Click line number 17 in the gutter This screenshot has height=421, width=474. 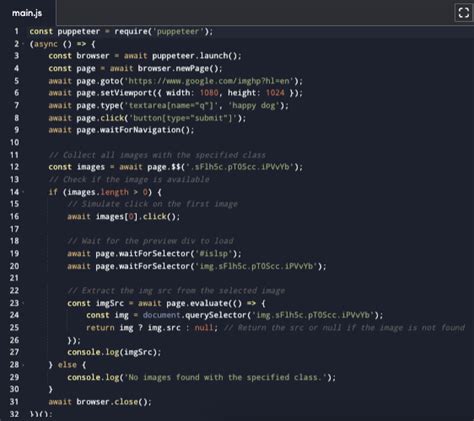point(14,229)
